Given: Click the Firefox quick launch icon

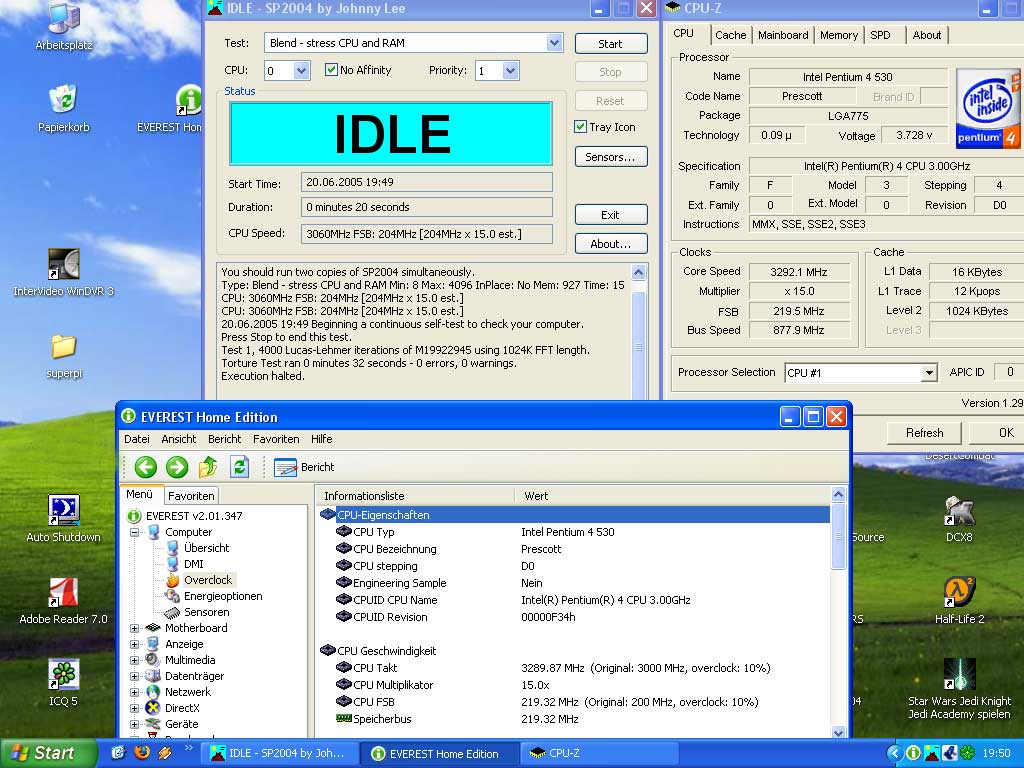Looking at the screenshot, I should 142,752.
